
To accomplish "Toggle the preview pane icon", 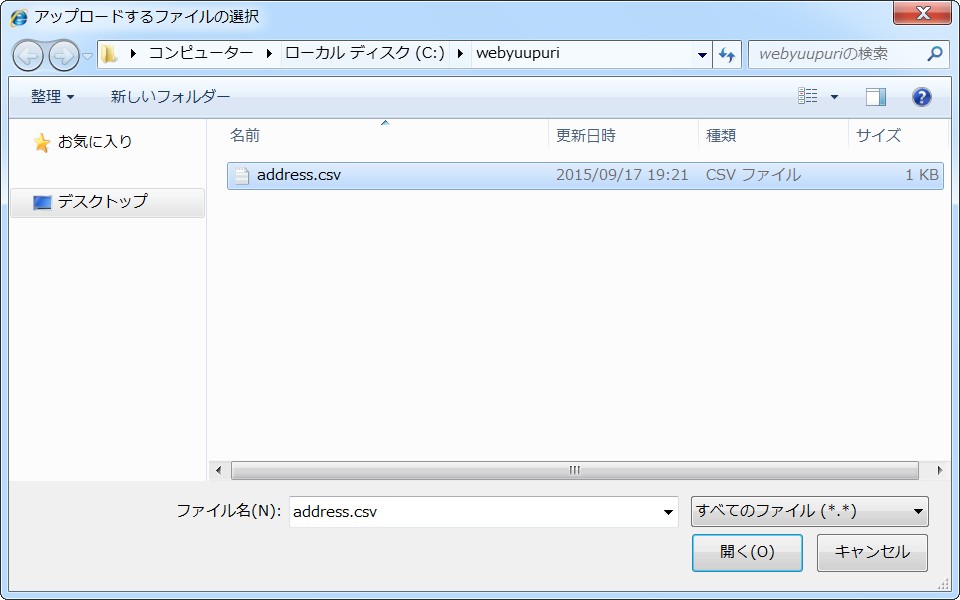I will (x=876, y=97).
